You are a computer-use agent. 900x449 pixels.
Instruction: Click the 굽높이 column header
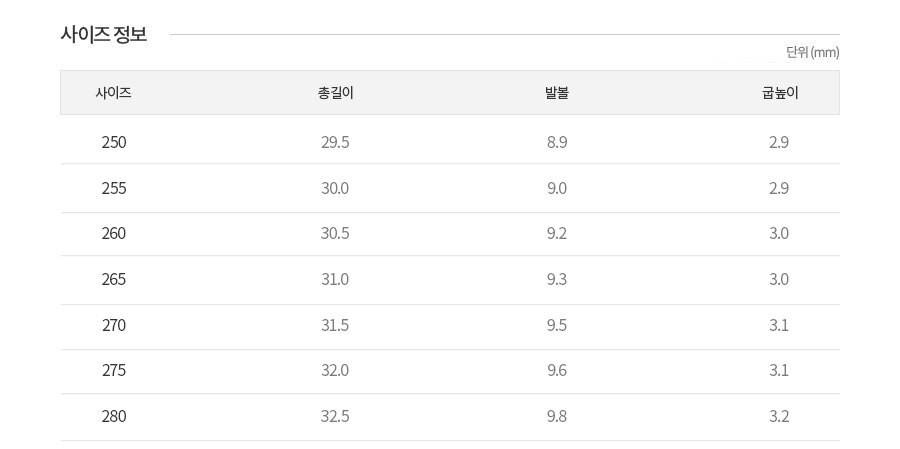coord(779,93)
